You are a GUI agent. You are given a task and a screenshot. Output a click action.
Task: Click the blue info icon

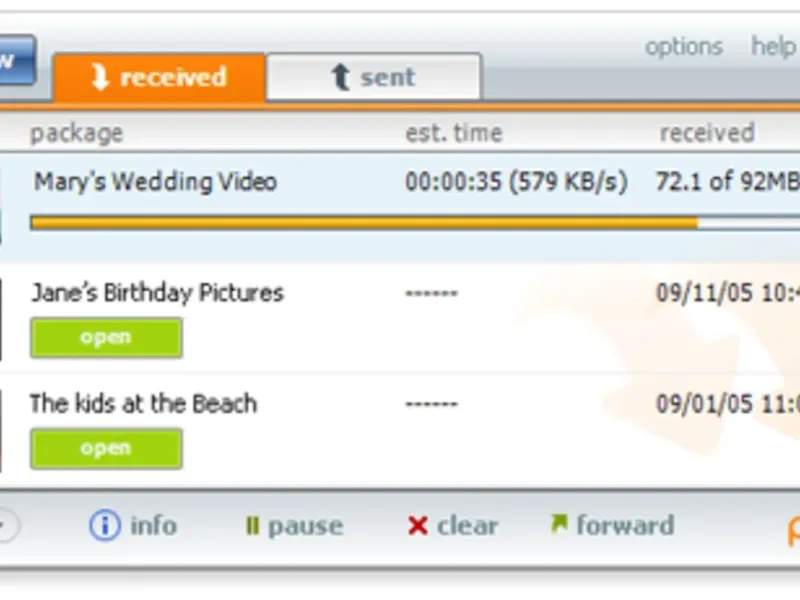pos(104,526)
